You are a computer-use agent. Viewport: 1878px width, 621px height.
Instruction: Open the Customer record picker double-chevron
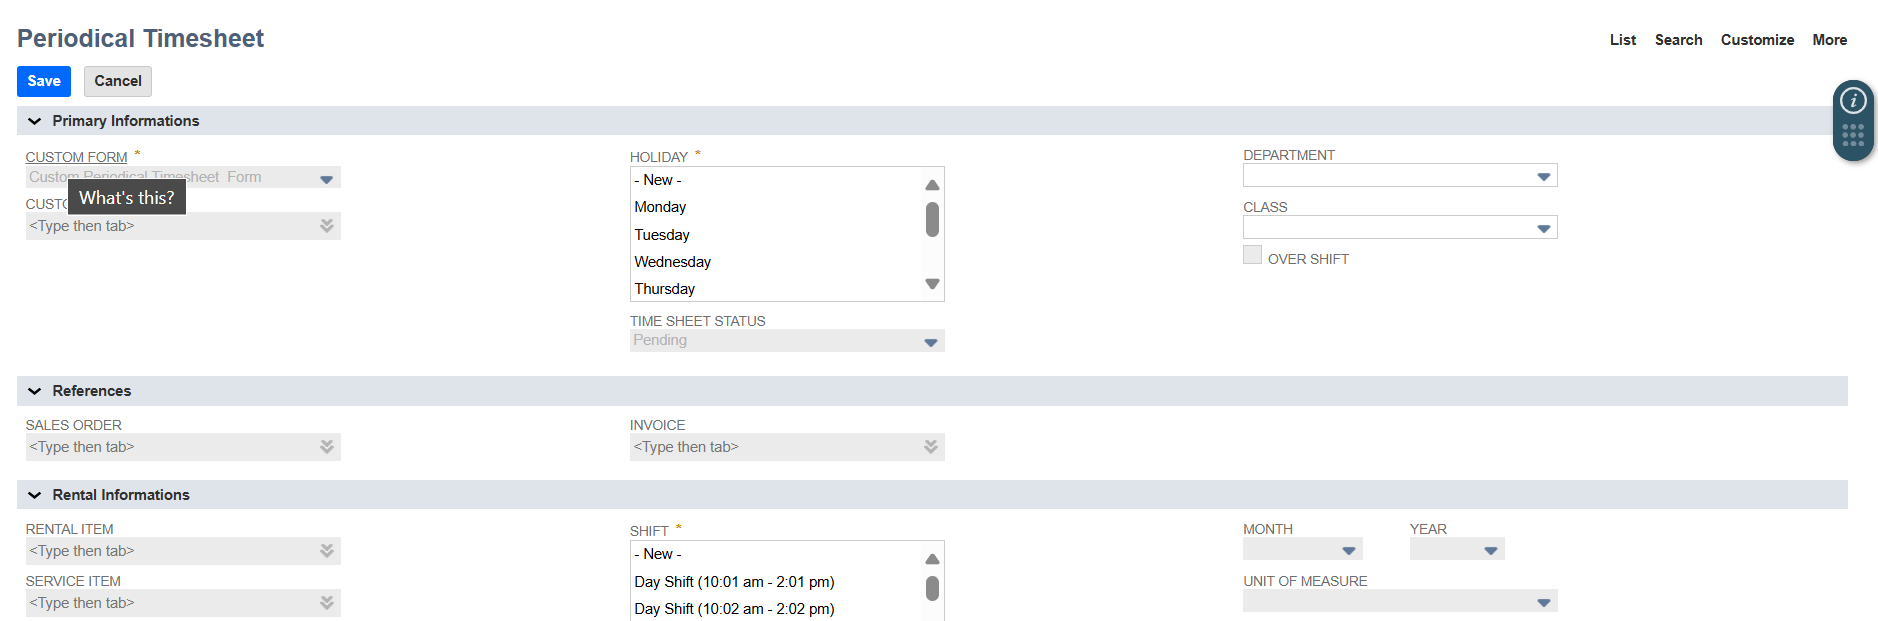coord(326,226)
